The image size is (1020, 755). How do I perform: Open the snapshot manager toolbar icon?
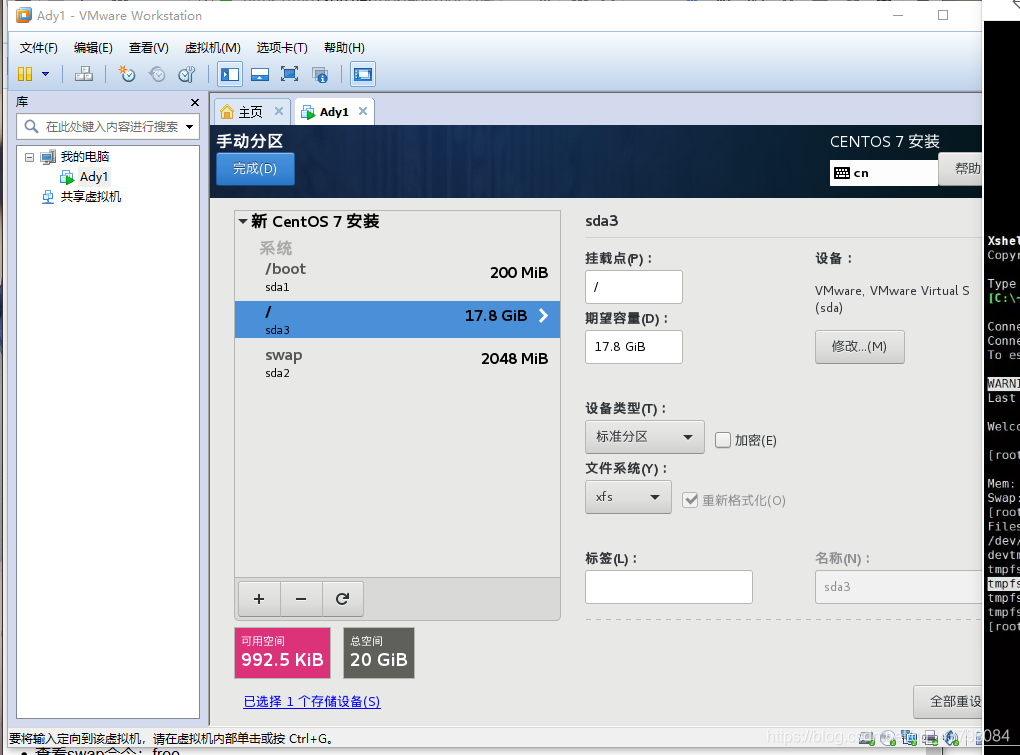[187, 74]
